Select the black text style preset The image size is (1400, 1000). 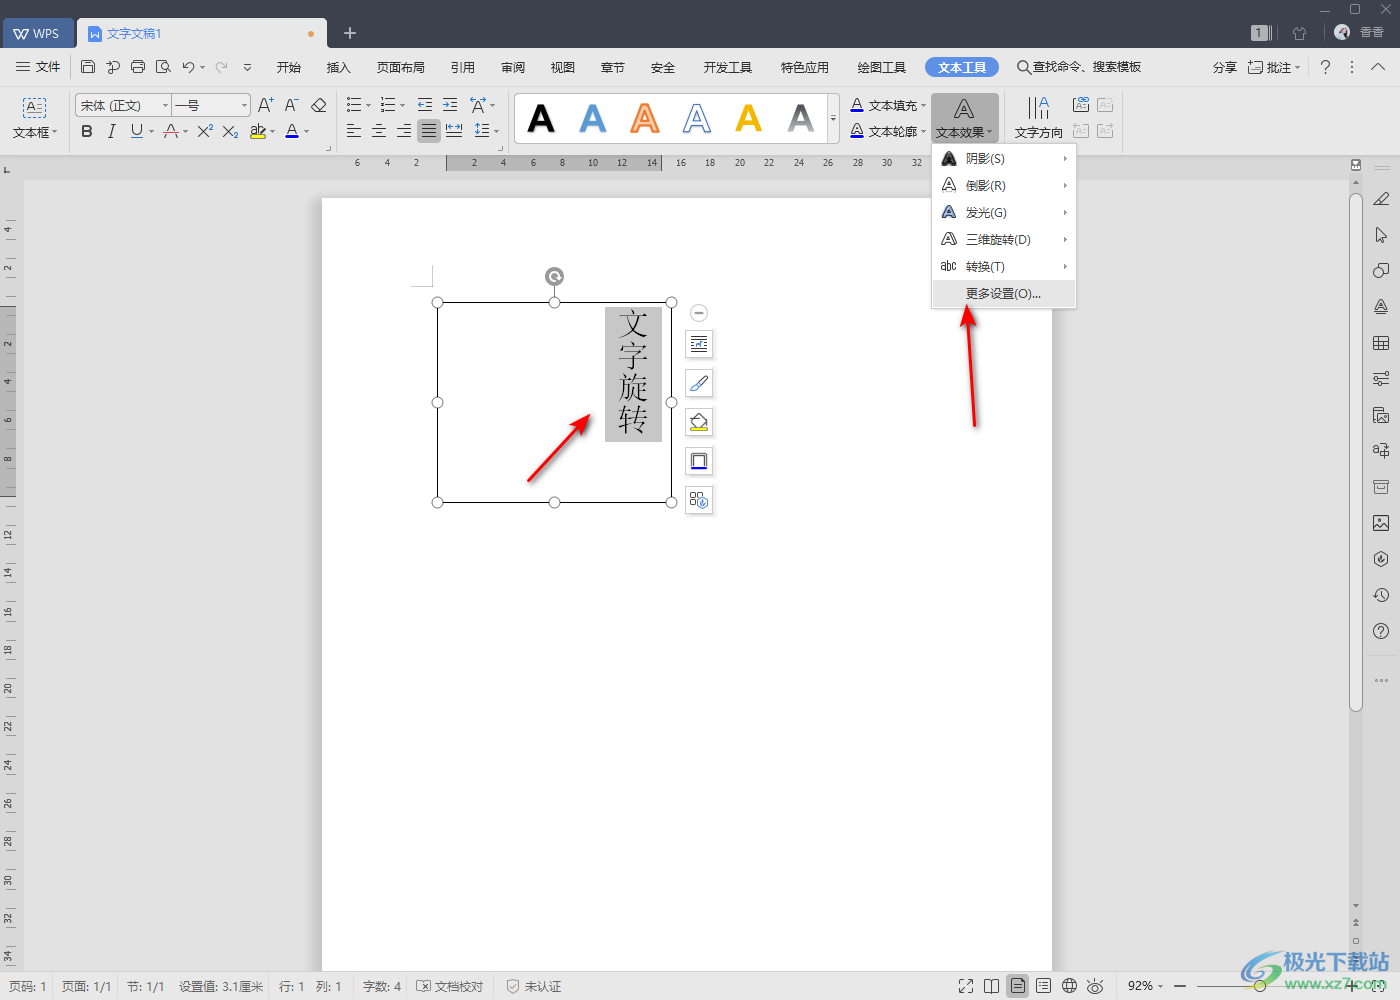click(541, 119)
